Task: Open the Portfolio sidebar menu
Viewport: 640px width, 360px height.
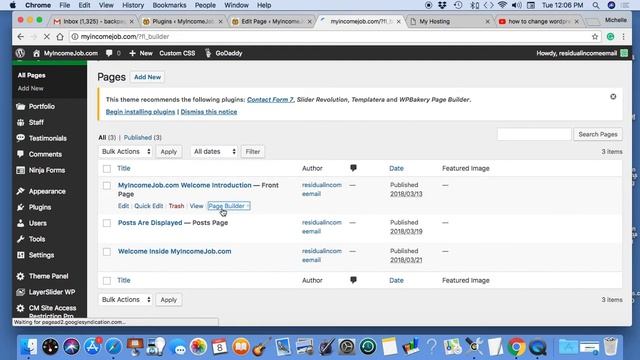Action: [41, 107]
